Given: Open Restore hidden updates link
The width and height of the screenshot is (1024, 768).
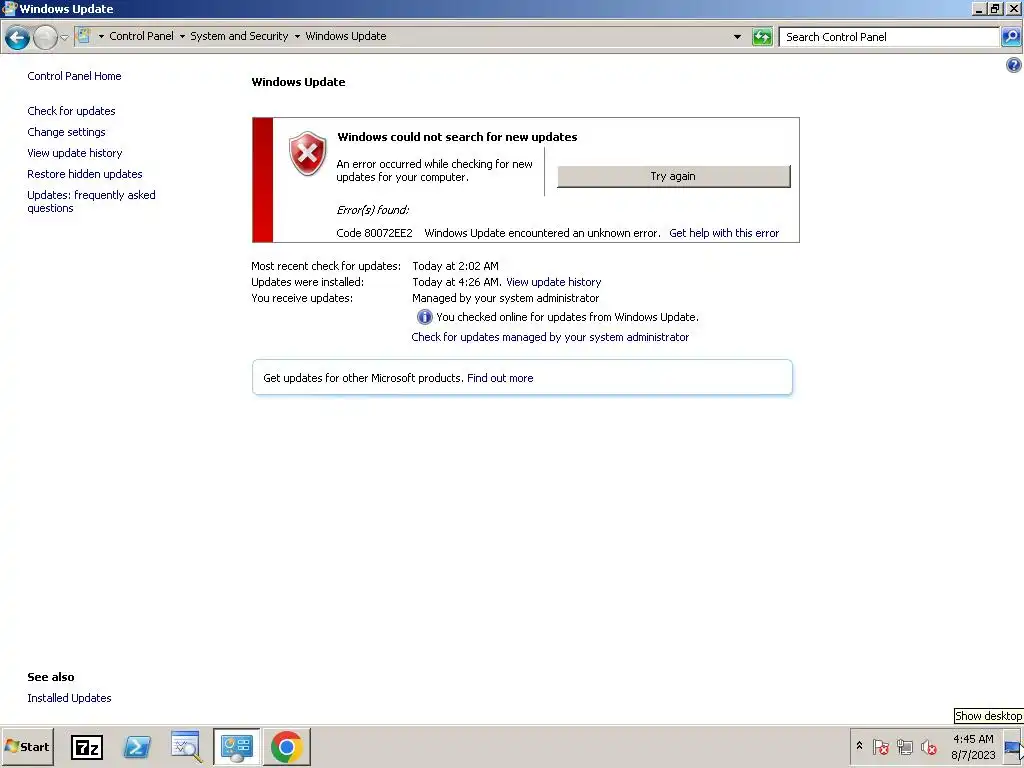Looking at the screenshot, I should tap(84, 174).
